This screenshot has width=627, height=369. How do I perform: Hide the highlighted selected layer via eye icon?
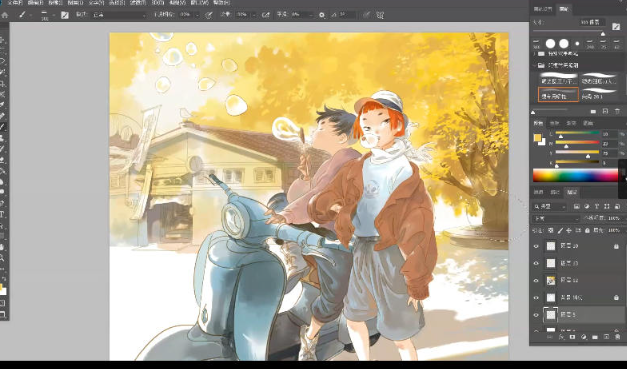click(536, 315)
